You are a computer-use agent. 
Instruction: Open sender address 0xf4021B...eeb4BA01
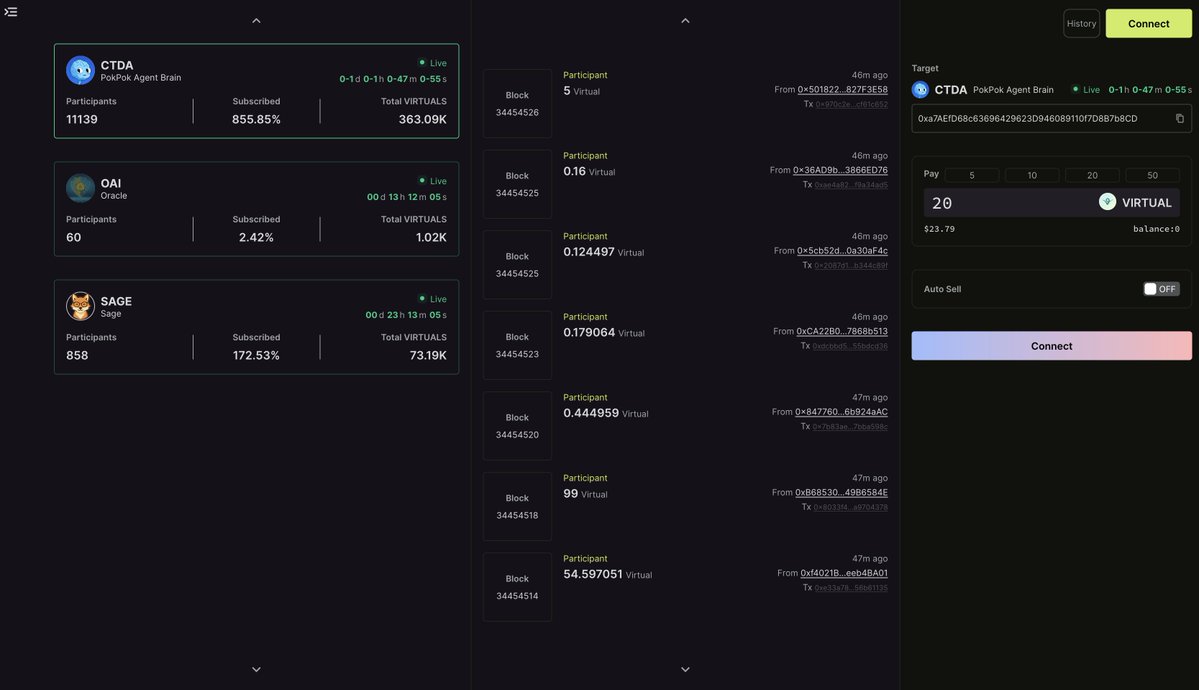(x=843, y=573)
